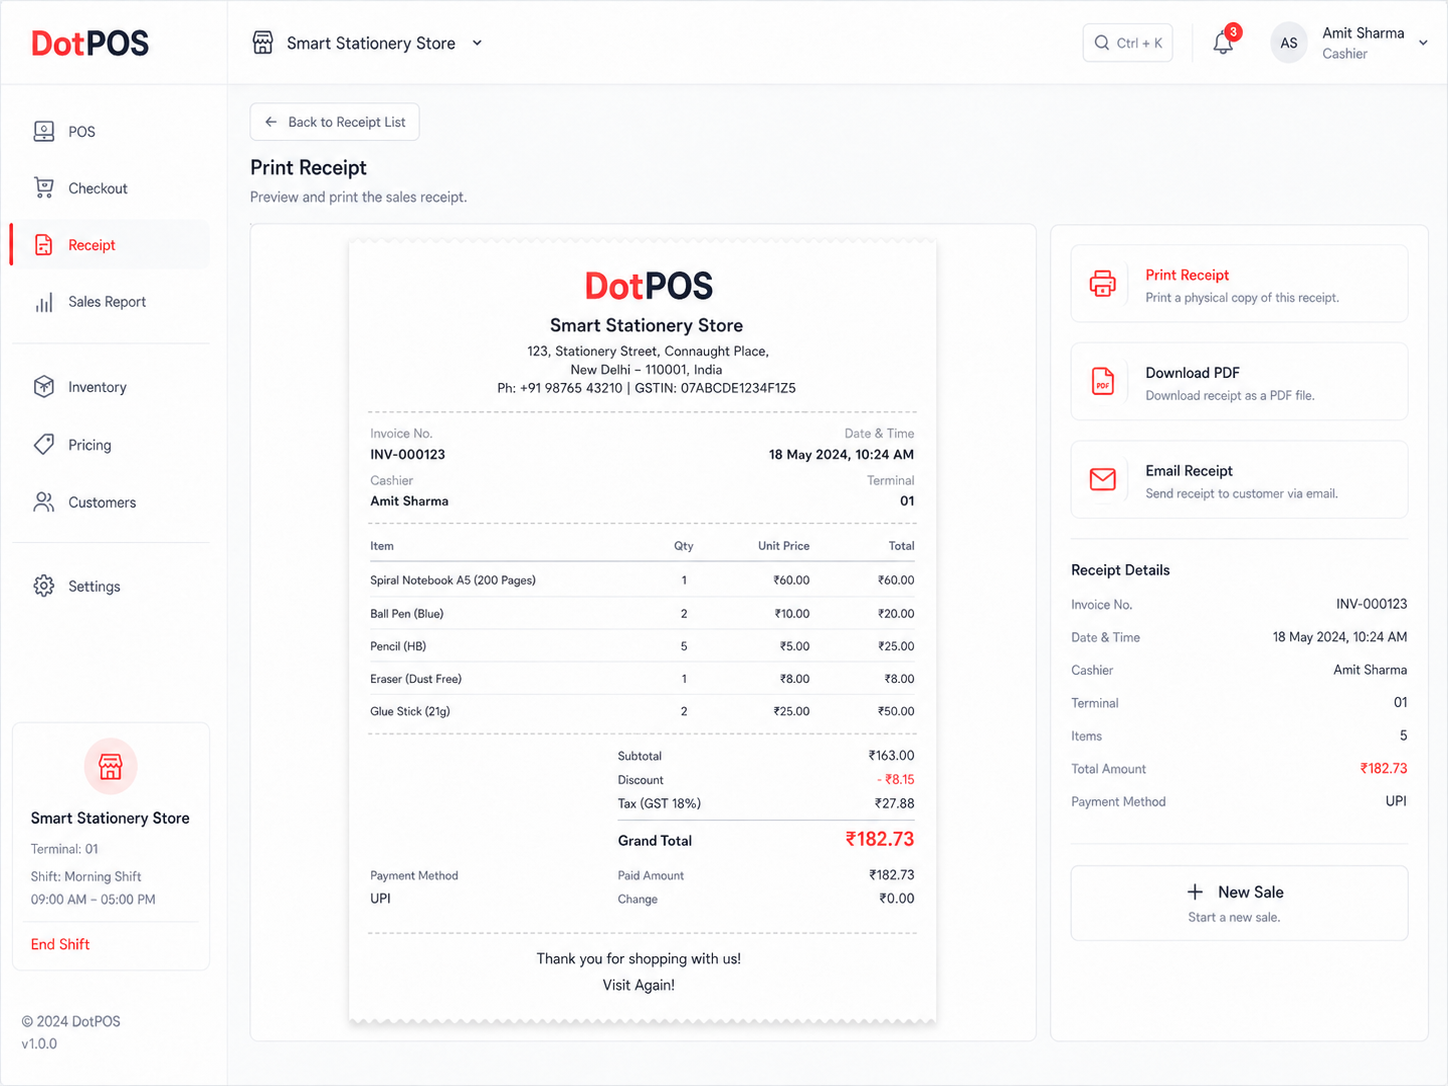Click the magnifier icon in search box

tap(1102, 43)
